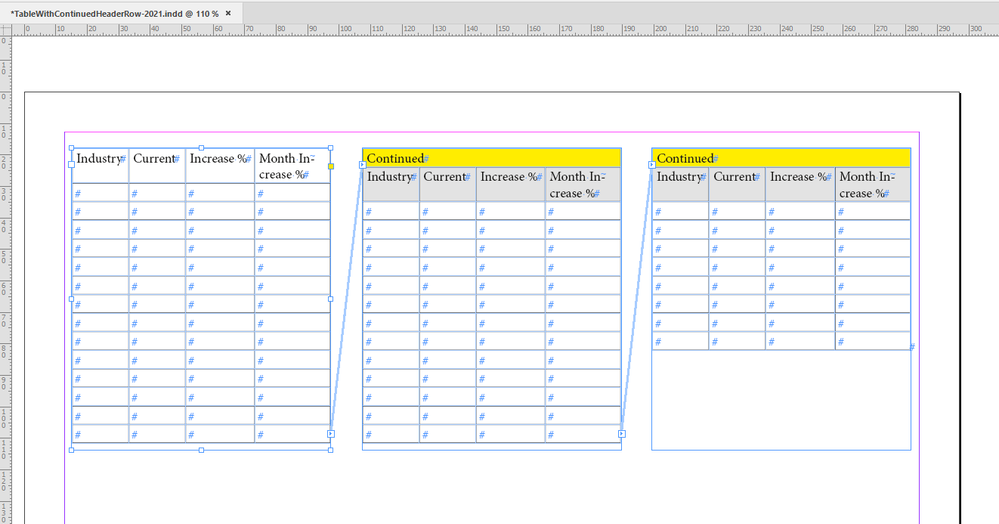Click the Month Increase % cell in third table

873,184
